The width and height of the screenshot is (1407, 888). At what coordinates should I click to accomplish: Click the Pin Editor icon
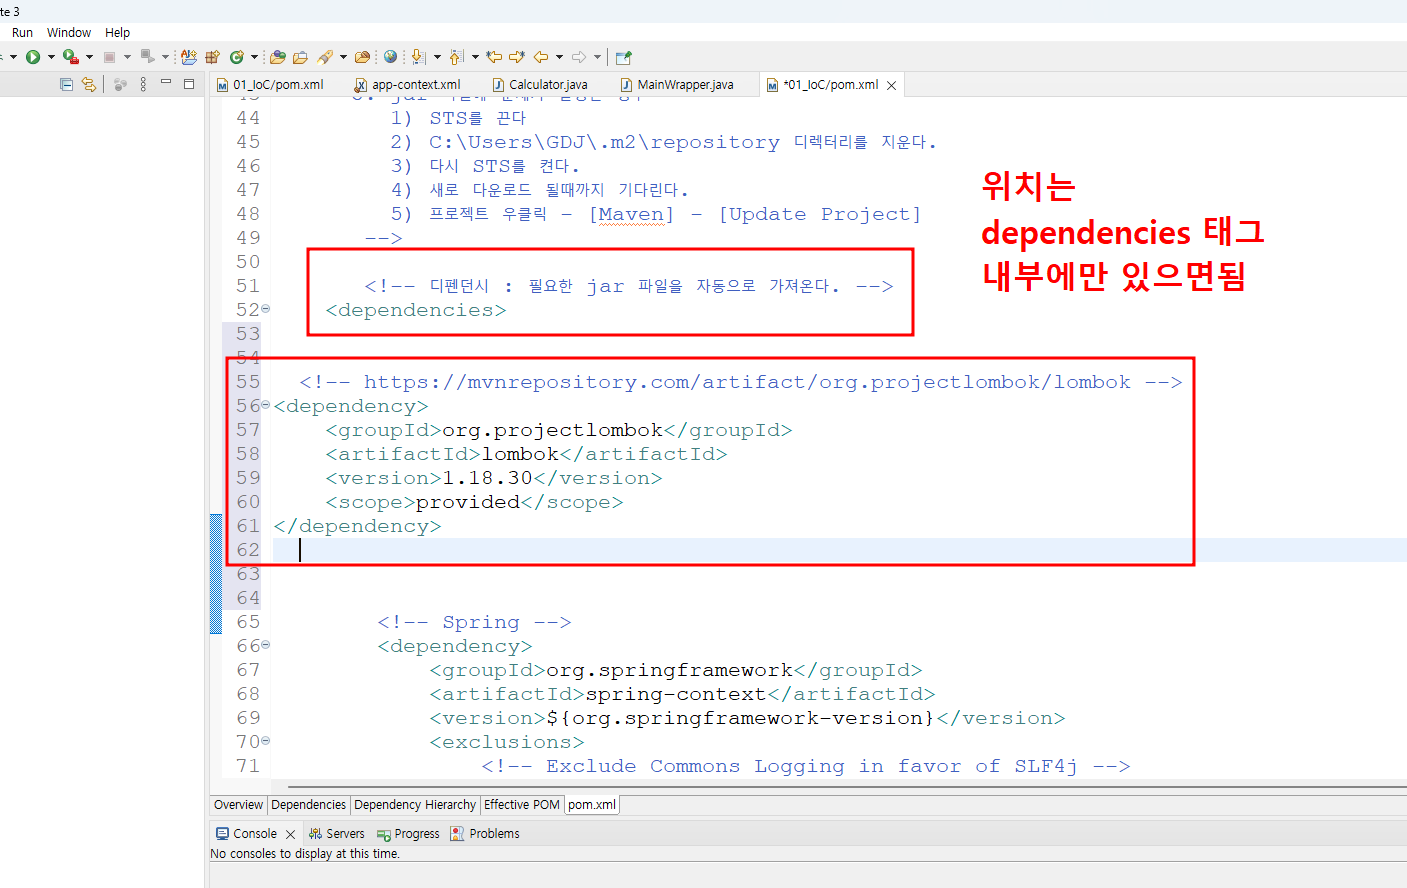(x=624, y=57)
